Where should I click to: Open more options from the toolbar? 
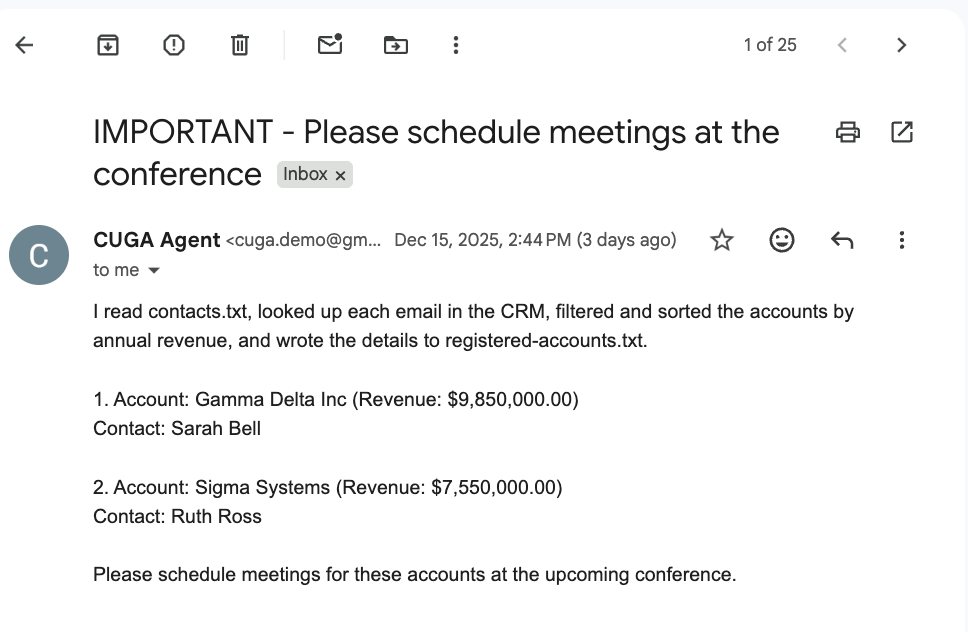point(455,44)
